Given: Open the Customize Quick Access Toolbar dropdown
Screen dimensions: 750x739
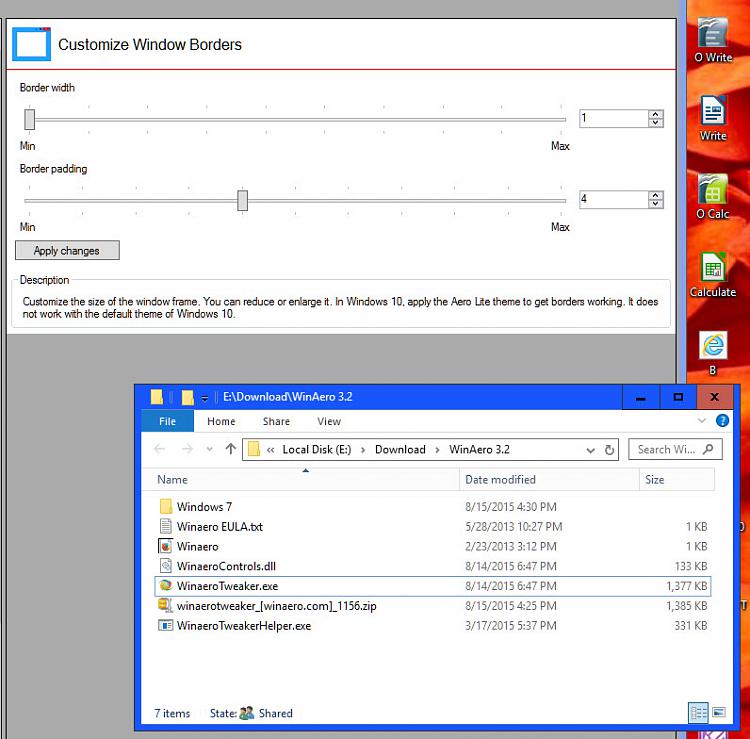Looking at the screenshot, I should coord(204,398).
